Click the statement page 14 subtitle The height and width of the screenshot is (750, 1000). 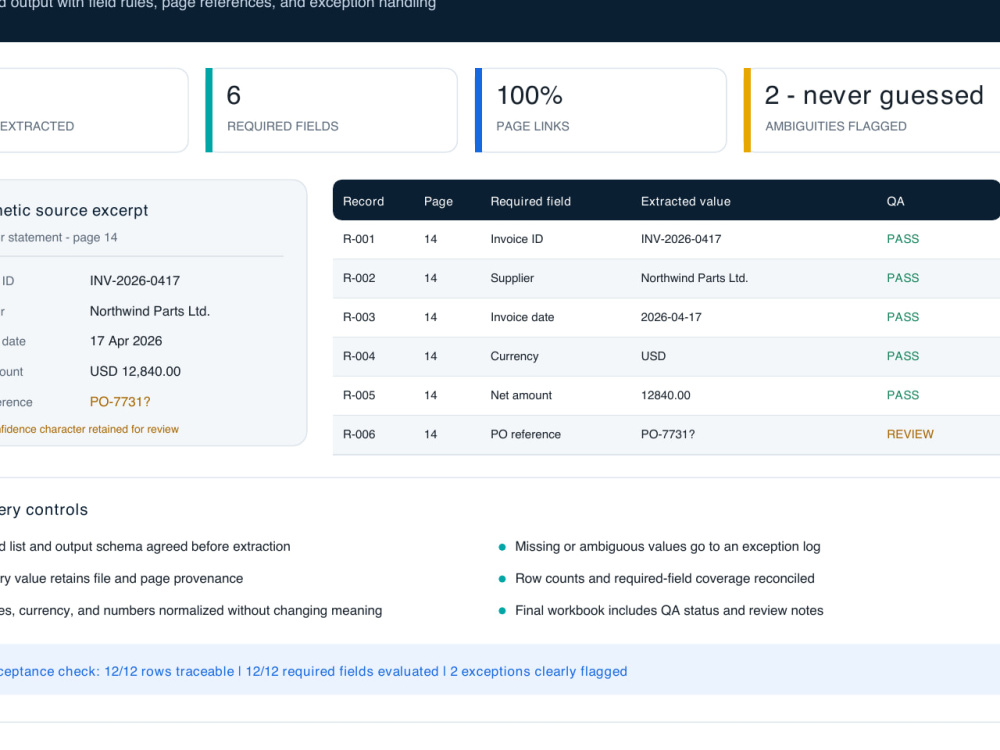coord(59,237)
